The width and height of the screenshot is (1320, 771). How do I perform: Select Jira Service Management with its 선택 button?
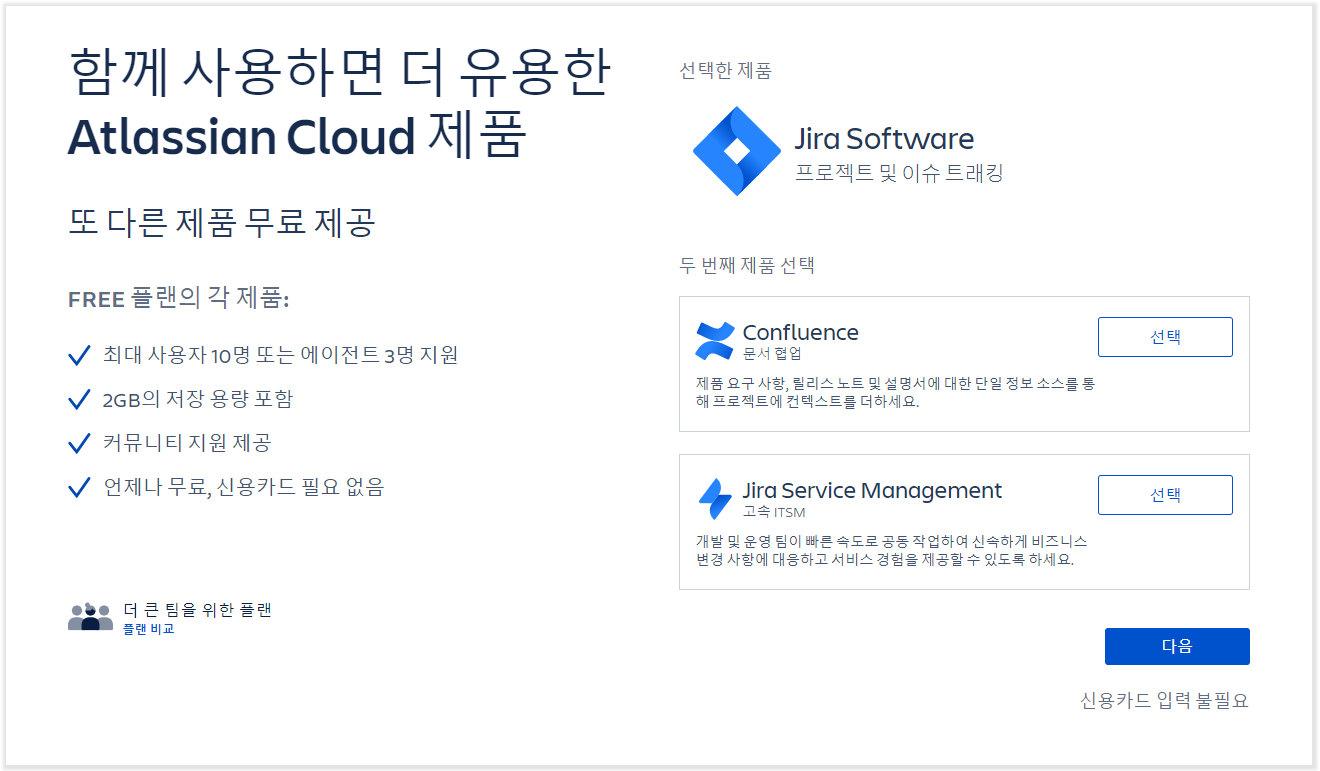[x=1165, y=495]
